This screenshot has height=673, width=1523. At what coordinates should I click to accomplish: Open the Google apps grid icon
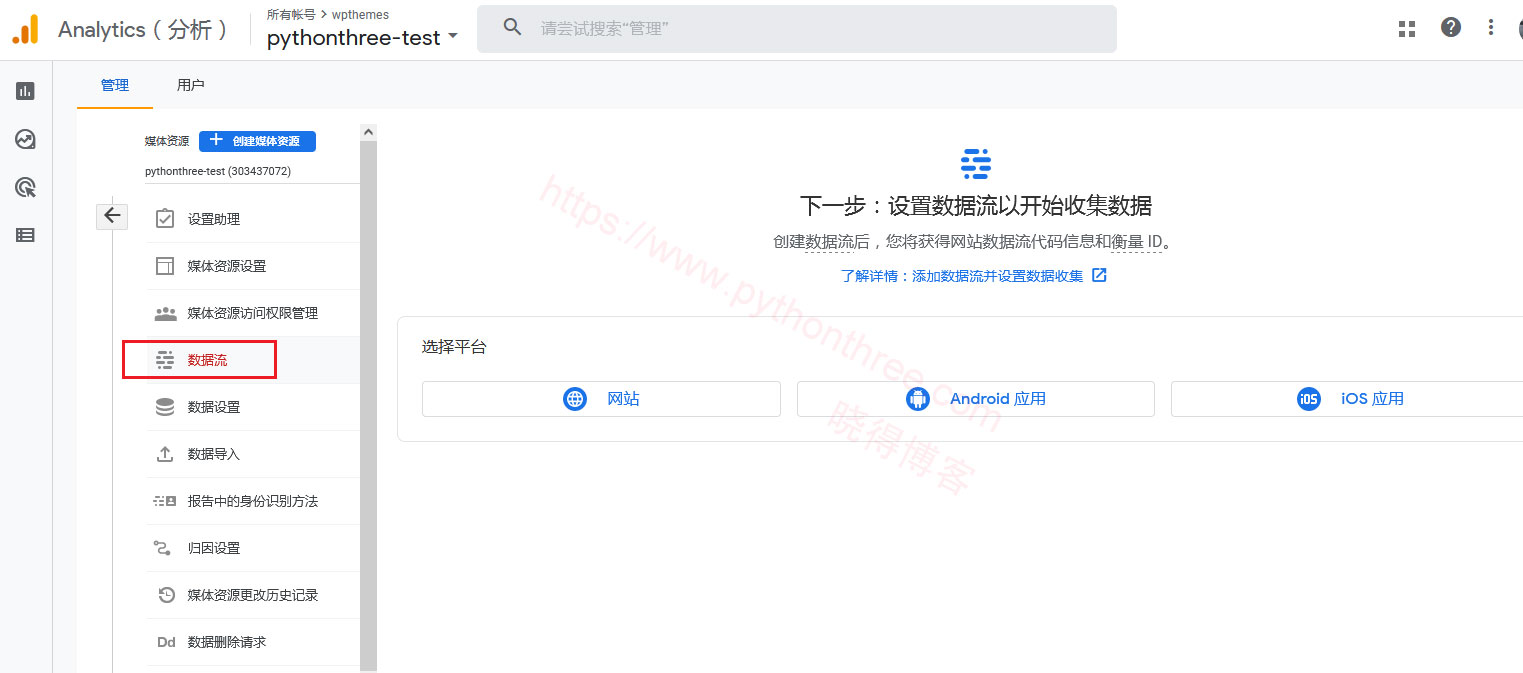1407,29
